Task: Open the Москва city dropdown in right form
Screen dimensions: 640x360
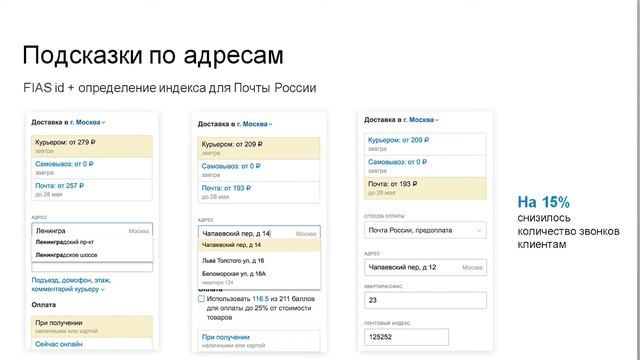Action: [x=420, y=120]
